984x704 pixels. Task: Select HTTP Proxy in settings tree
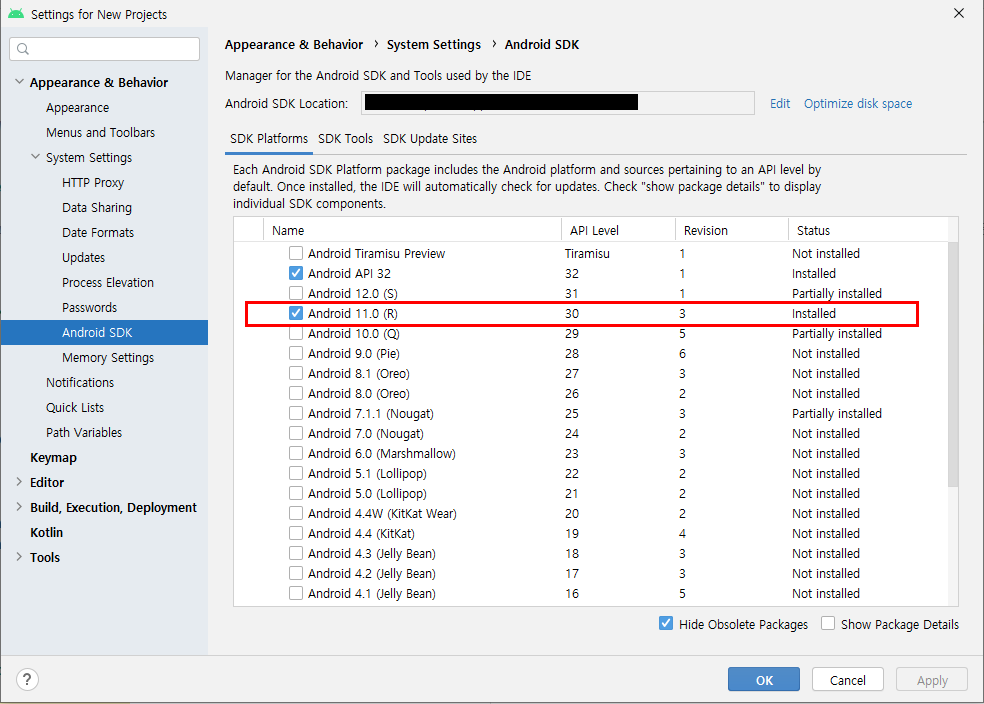[x=93, y=183]
